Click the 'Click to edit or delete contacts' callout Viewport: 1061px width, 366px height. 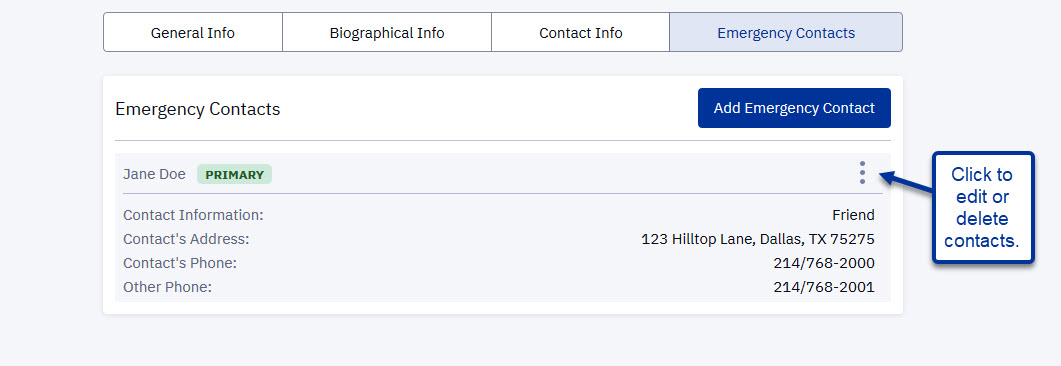click(983, 208)
